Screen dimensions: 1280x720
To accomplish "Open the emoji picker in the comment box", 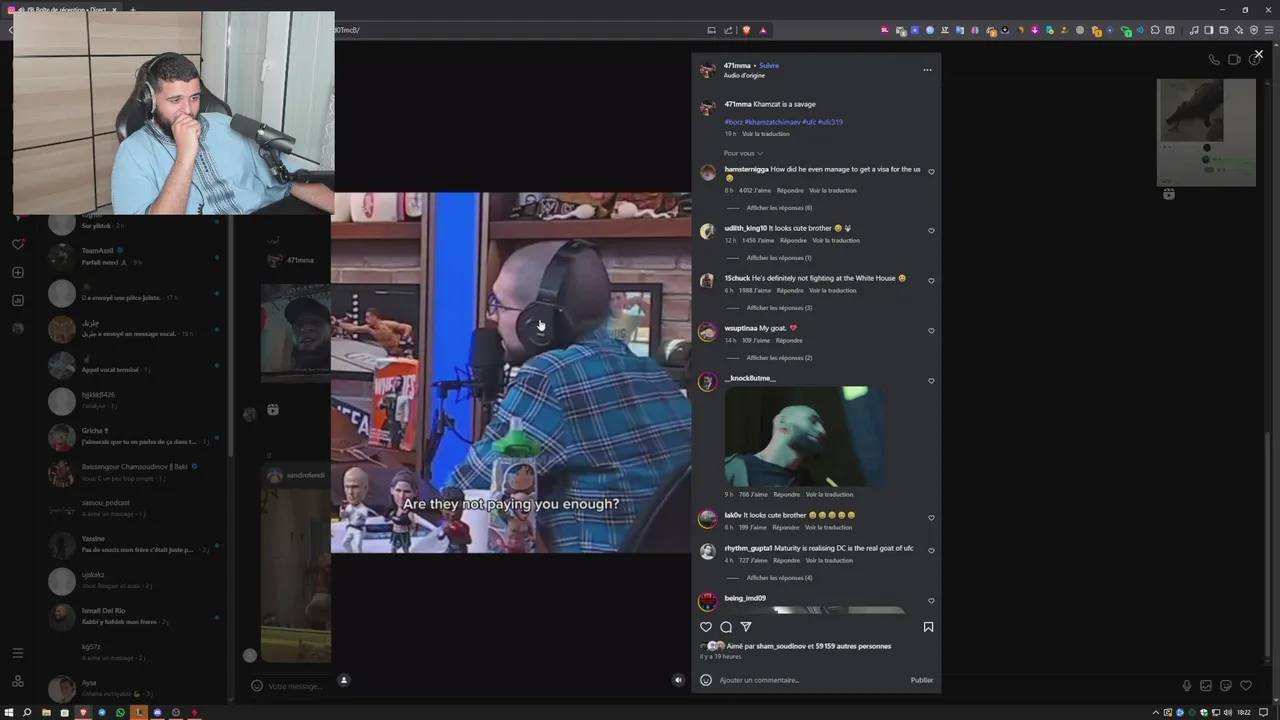I will click(706, 680).
